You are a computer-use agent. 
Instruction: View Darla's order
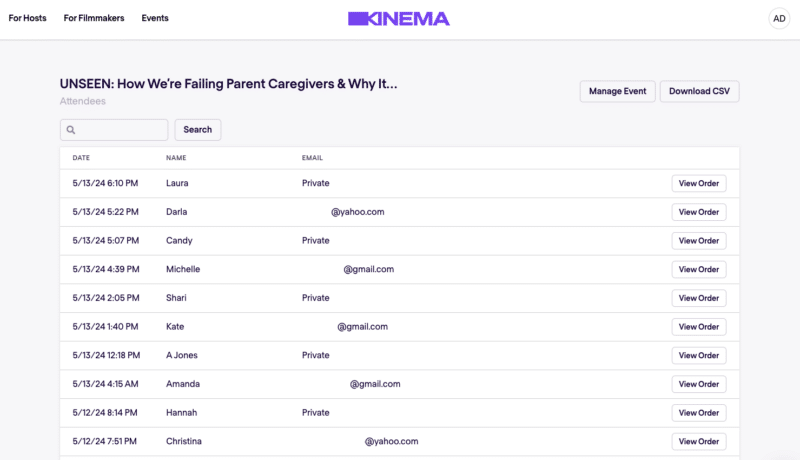699,212
